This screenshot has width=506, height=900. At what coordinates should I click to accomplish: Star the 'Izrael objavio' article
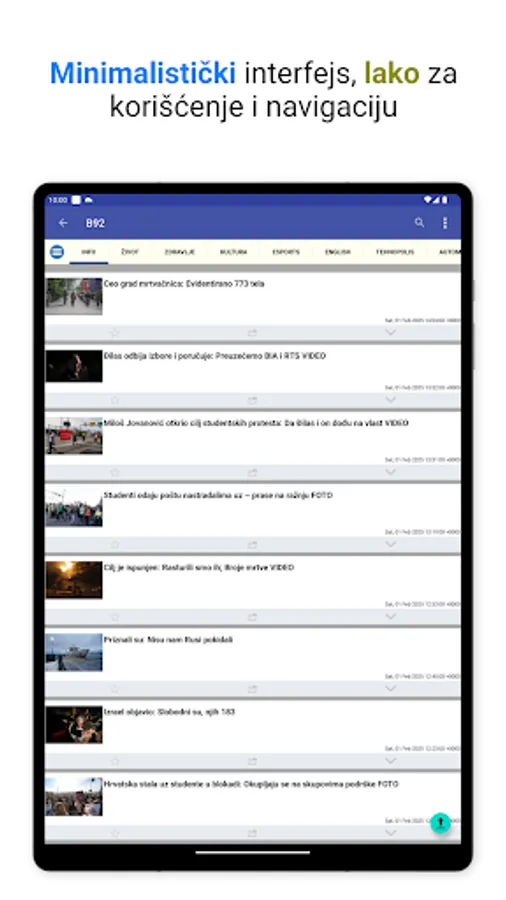(x=114, y=761)
